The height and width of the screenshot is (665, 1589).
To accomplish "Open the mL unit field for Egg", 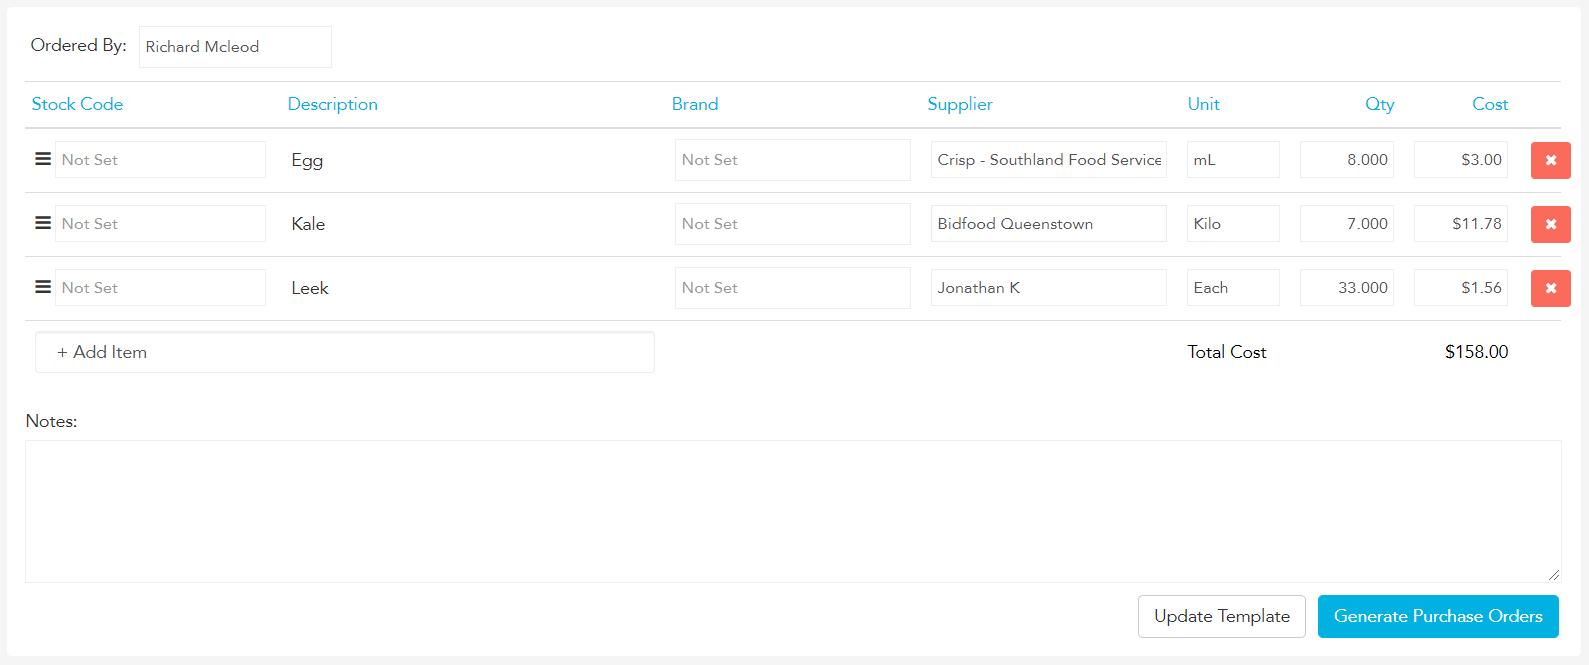I will pyautogui.click(x=1233, y=160).
